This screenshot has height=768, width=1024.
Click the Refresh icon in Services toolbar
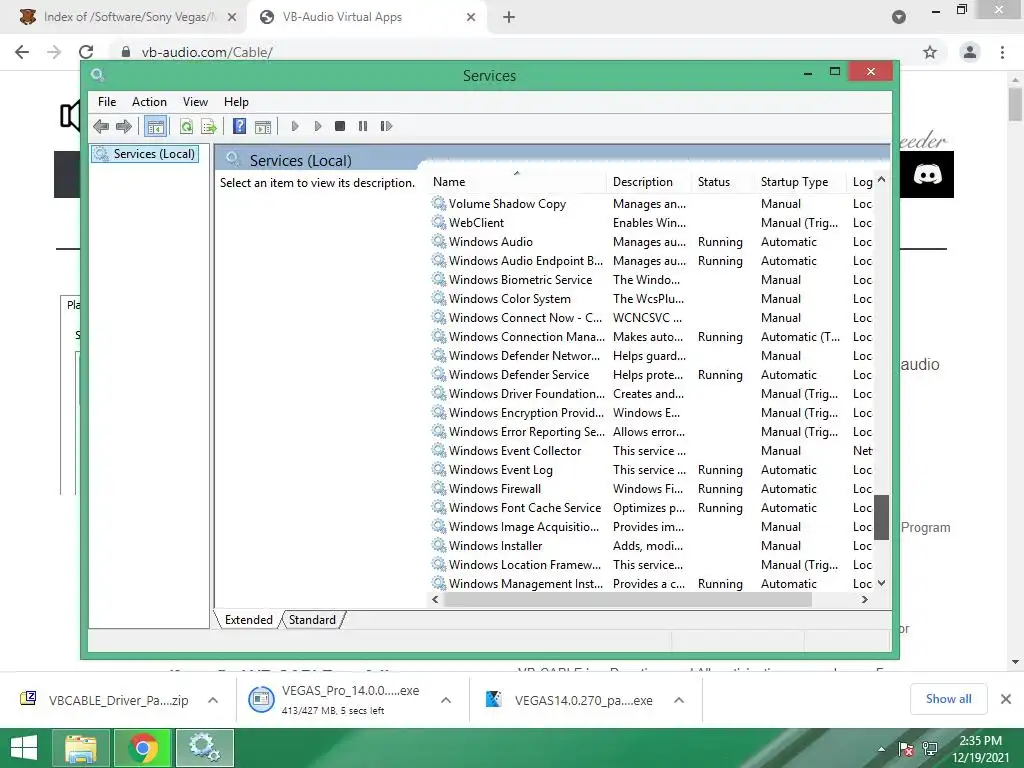click(186, 126)
